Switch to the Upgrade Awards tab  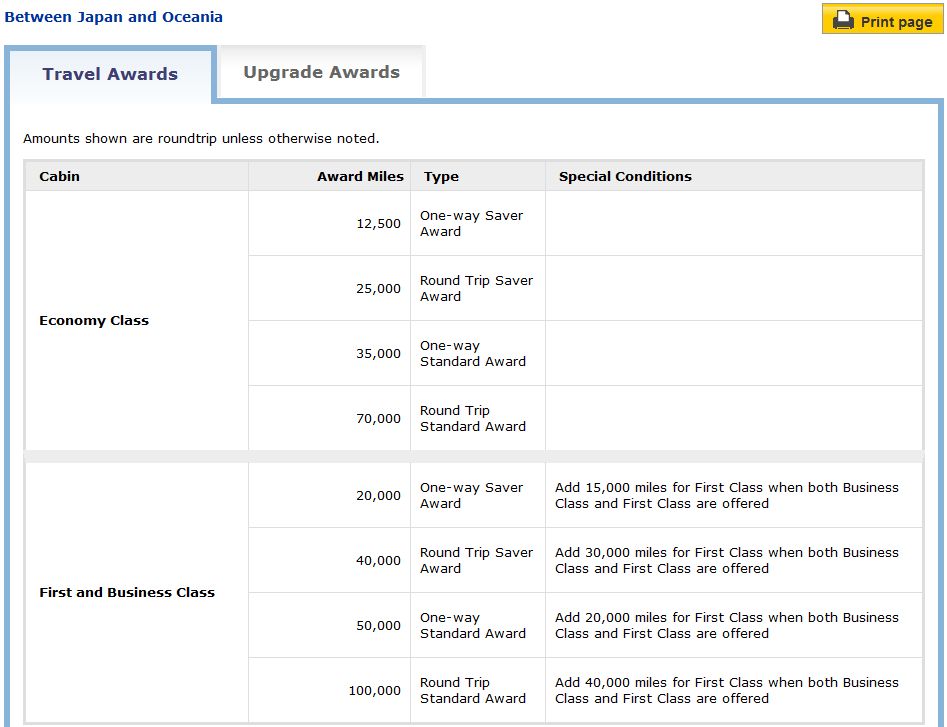(321, 72)
